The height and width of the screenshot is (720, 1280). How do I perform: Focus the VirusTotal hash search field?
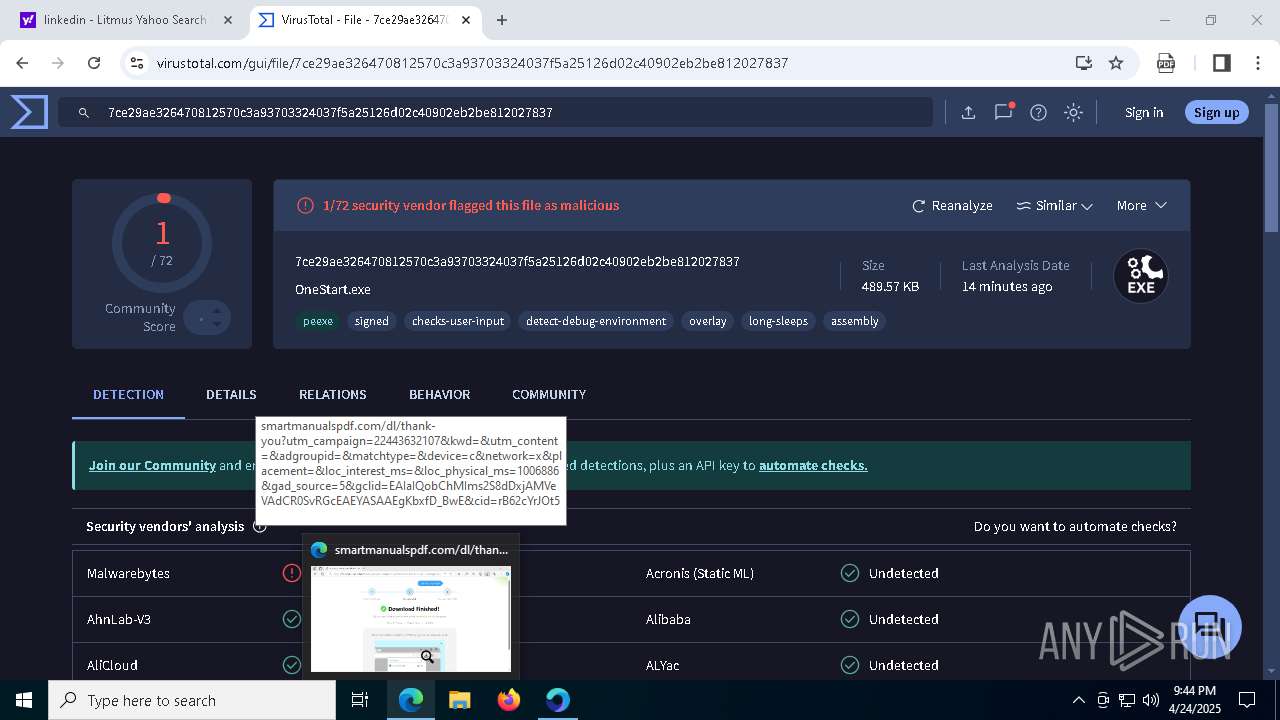click(x=494, y=113)
